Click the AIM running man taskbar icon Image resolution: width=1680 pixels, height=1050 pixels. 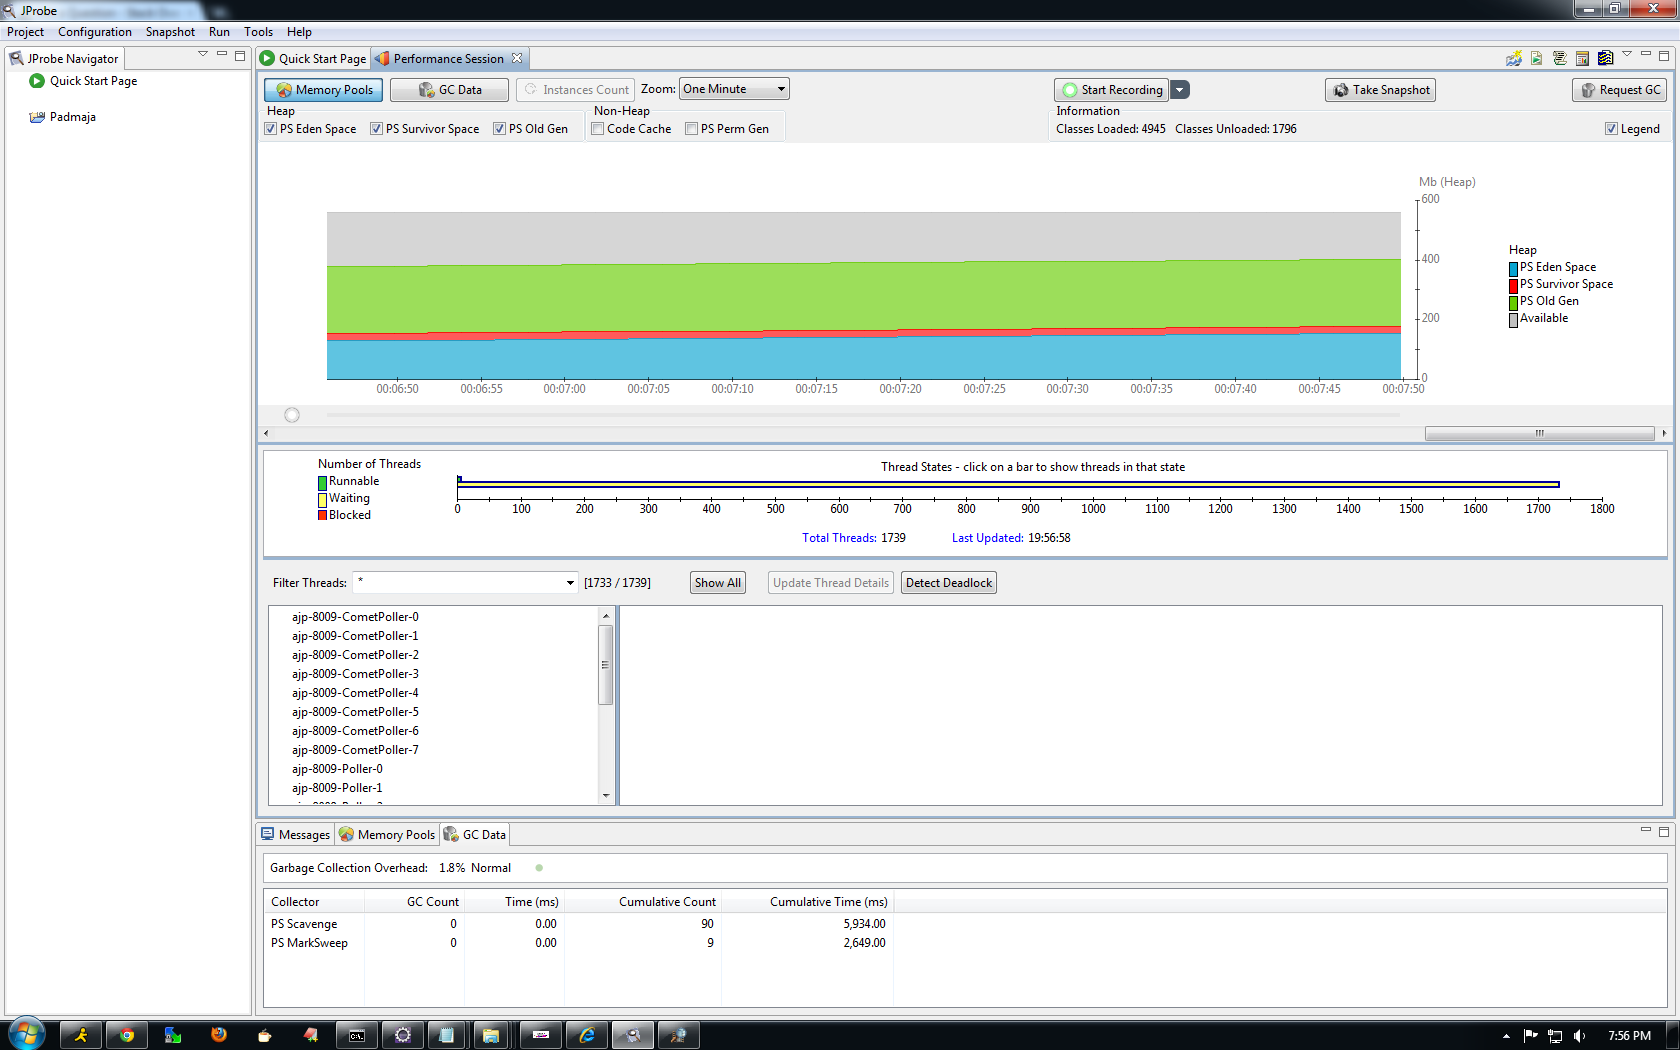click(81, 1035)
